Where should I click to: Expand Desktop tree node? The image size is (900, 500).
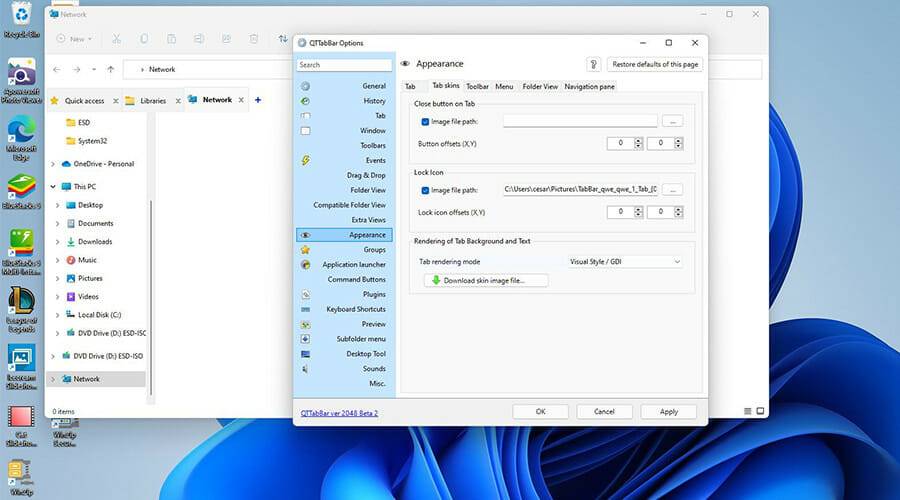[x=57, y=205]
